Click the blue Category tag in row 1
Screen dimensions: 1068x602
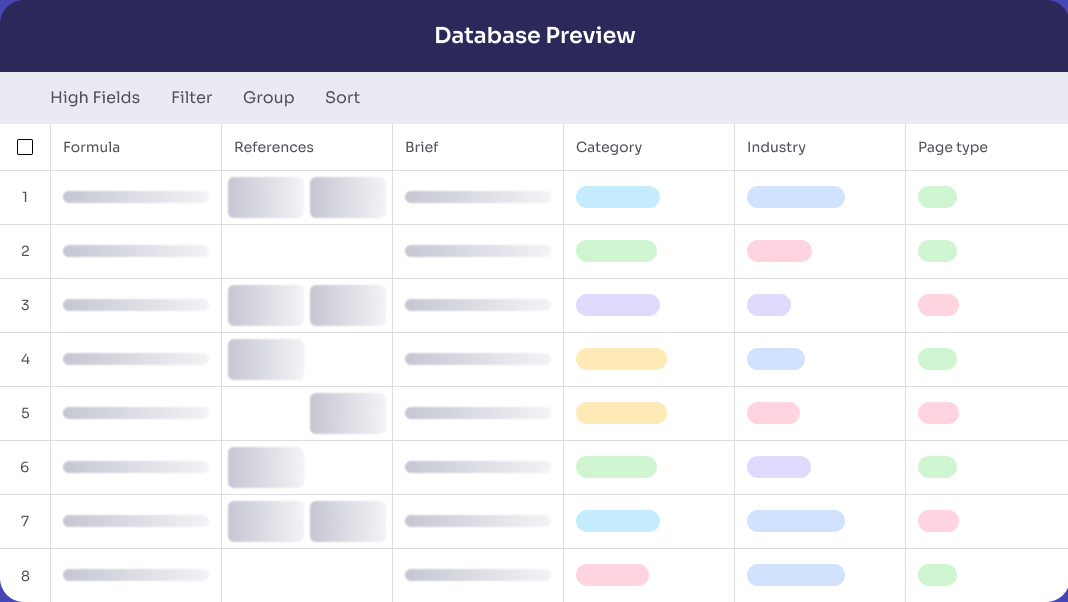(617, 197)
